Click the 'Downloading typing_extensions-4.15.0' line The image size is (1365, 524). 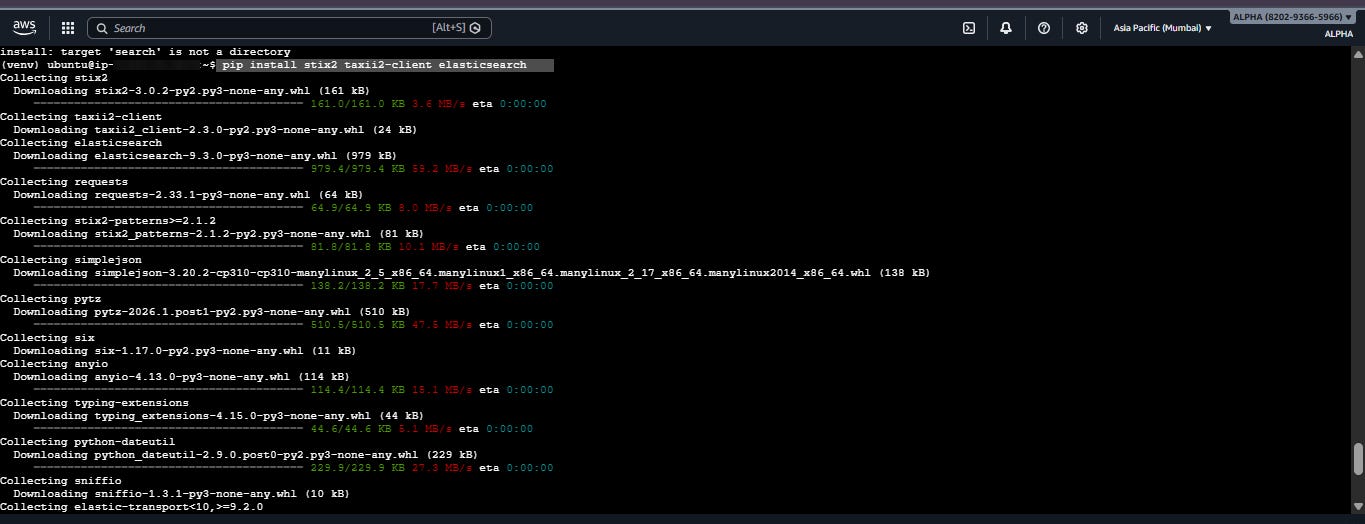pos(218,416)
